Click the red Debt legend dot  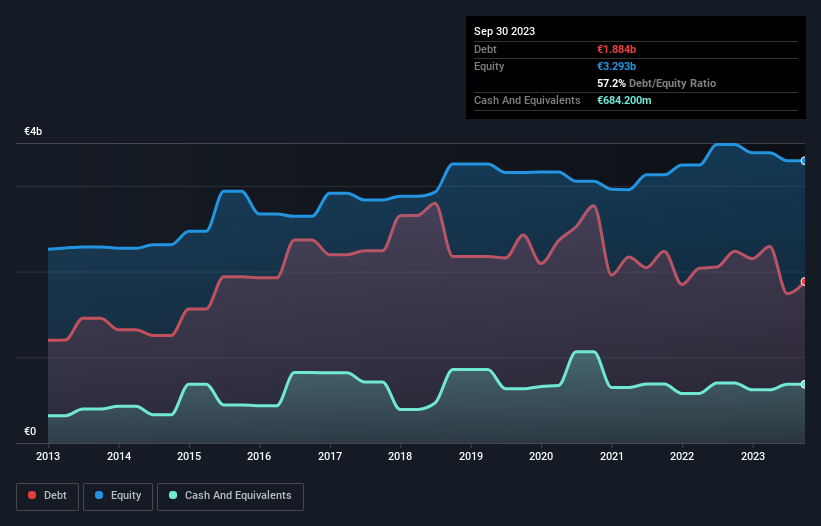coord(32,495)
